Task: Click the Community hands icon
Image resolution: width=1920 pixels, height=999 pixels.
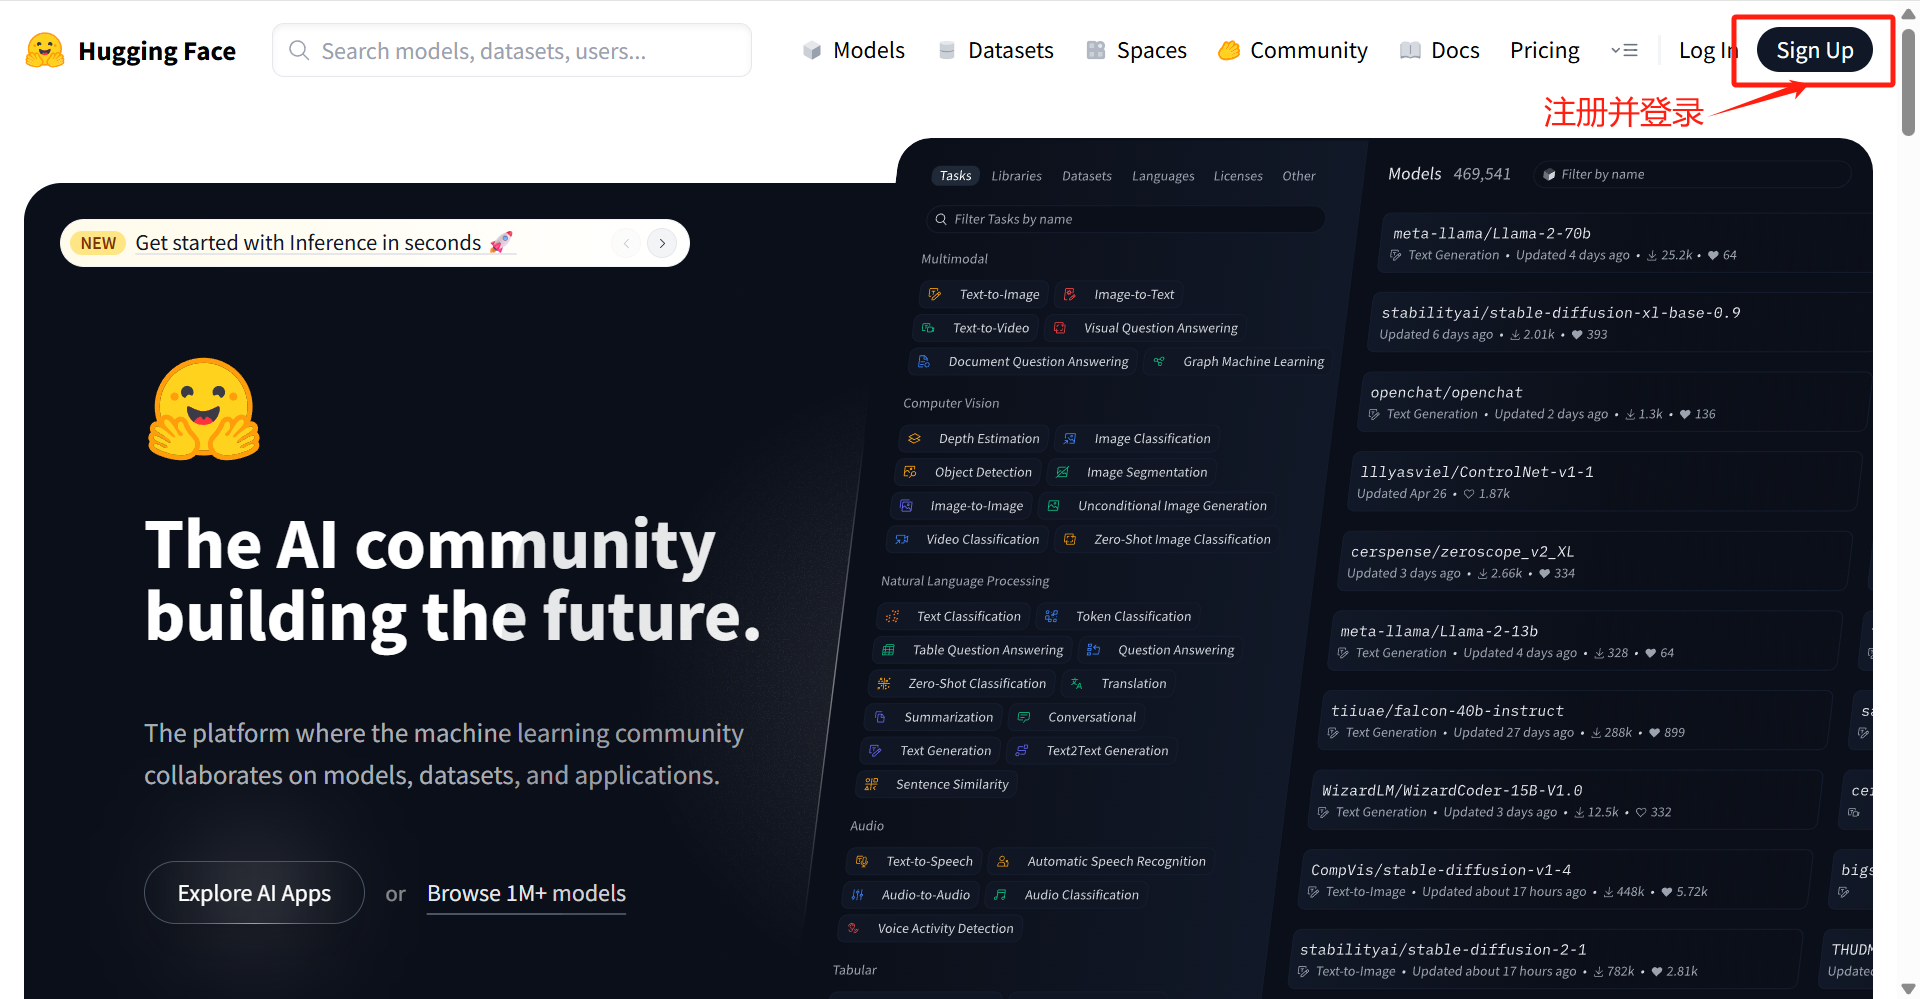Action: pos(1229,51)
